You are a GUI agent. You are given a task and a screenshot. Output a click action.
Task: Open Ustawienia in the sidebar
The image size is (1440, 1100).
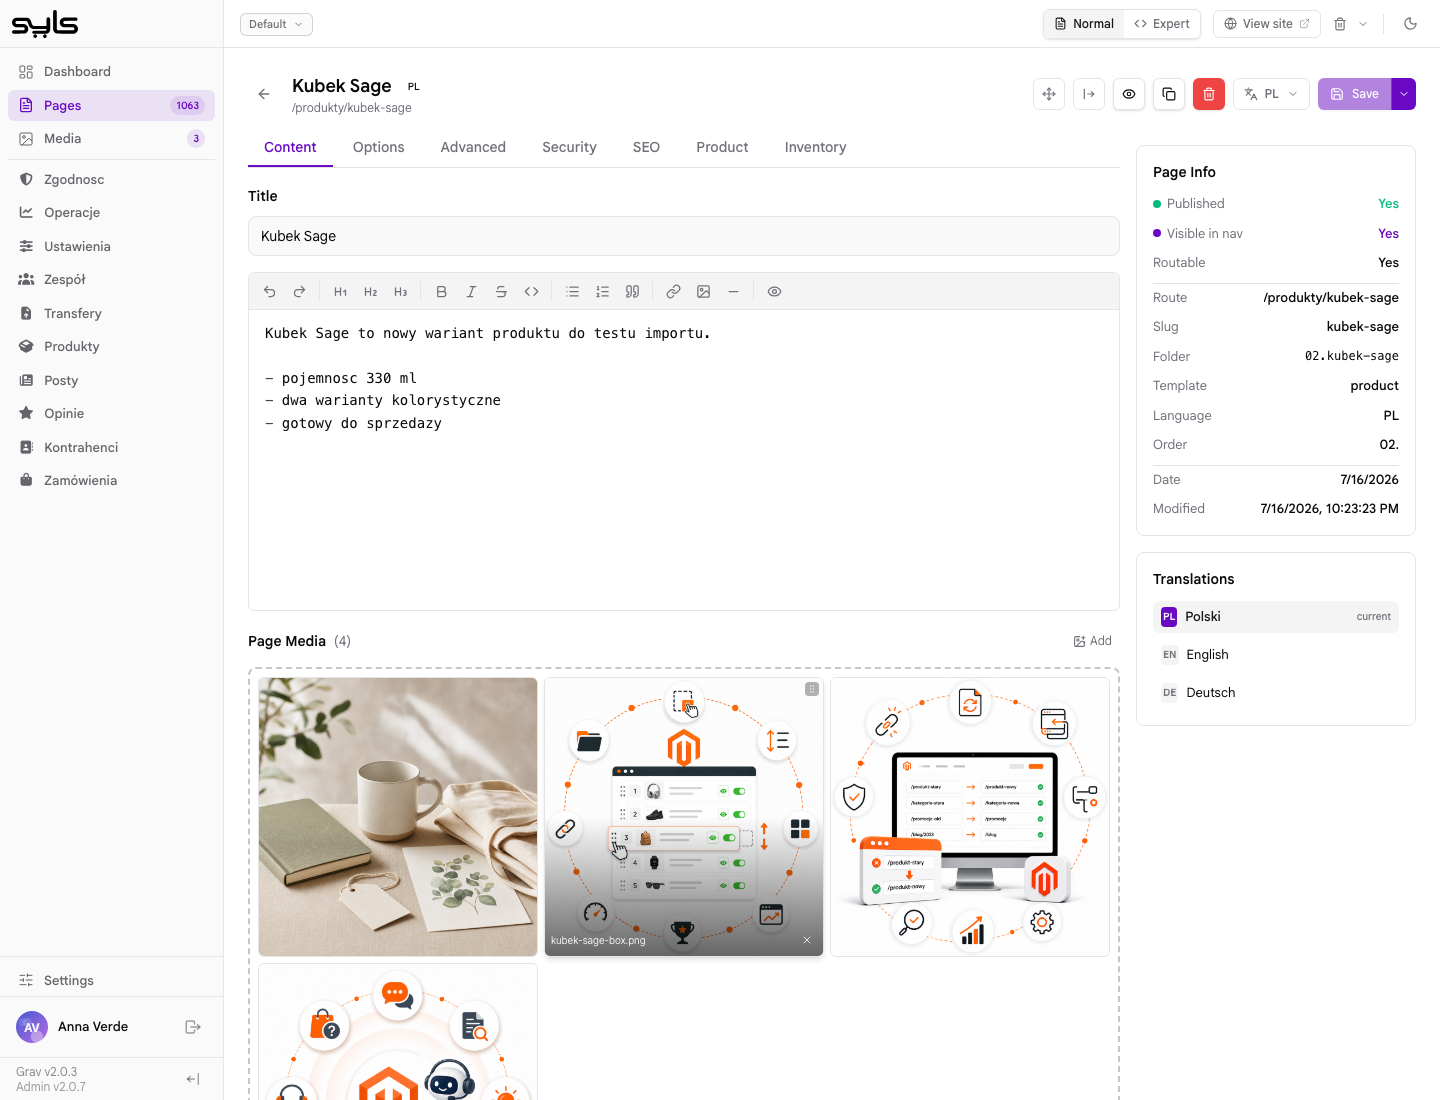click(x=111, y=247)
